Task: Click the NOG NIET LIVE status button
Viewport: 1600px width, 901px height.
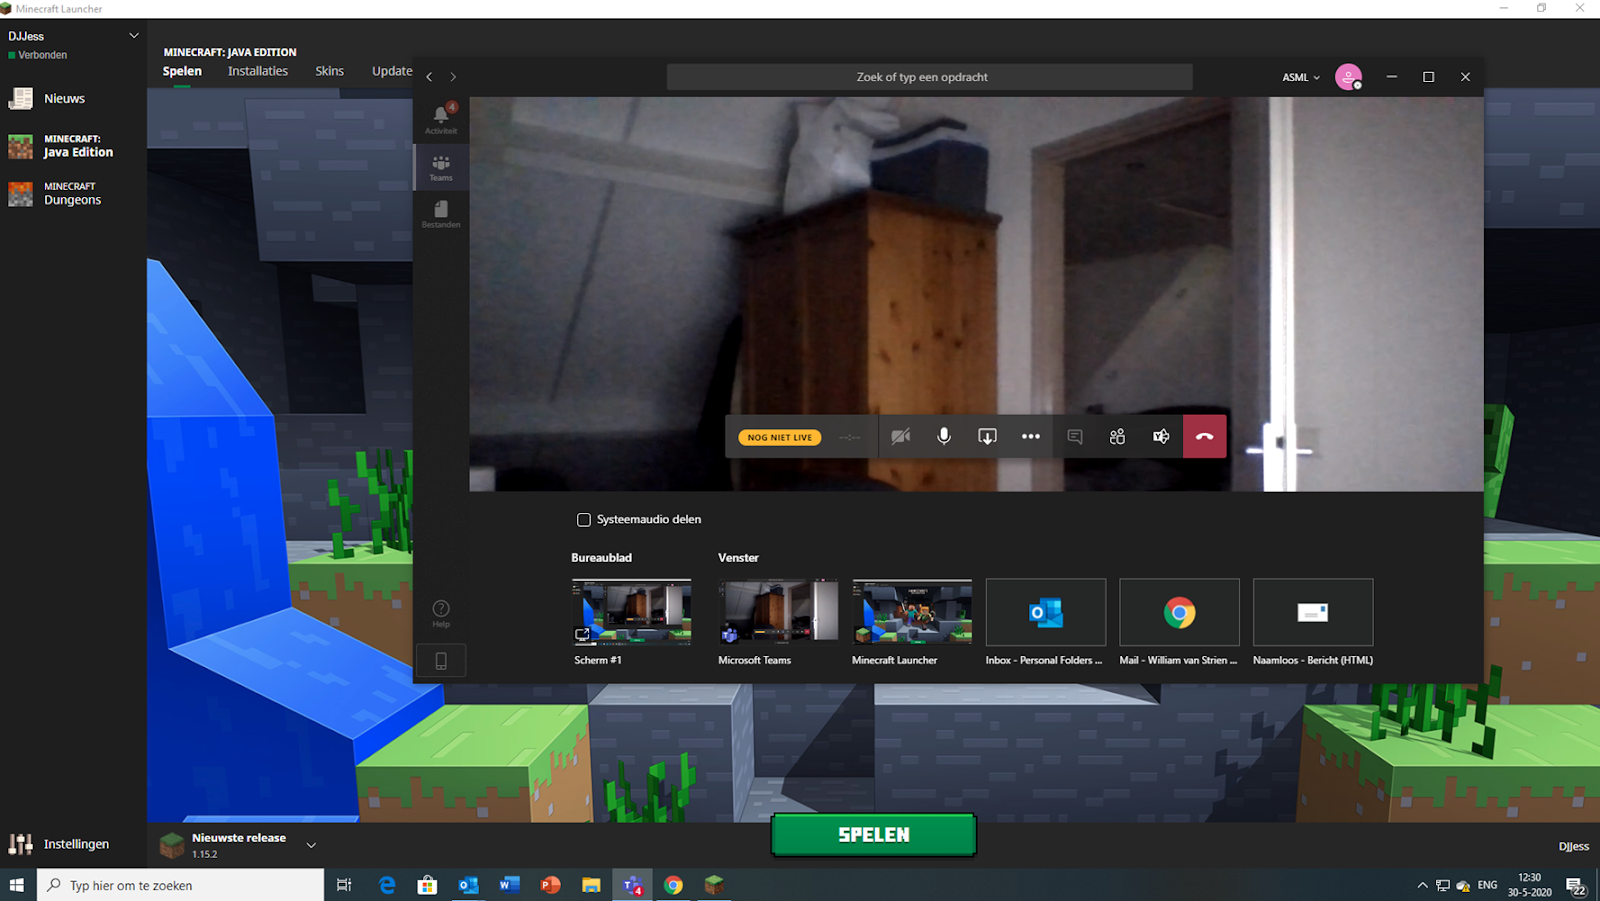Action: point(780,437)
